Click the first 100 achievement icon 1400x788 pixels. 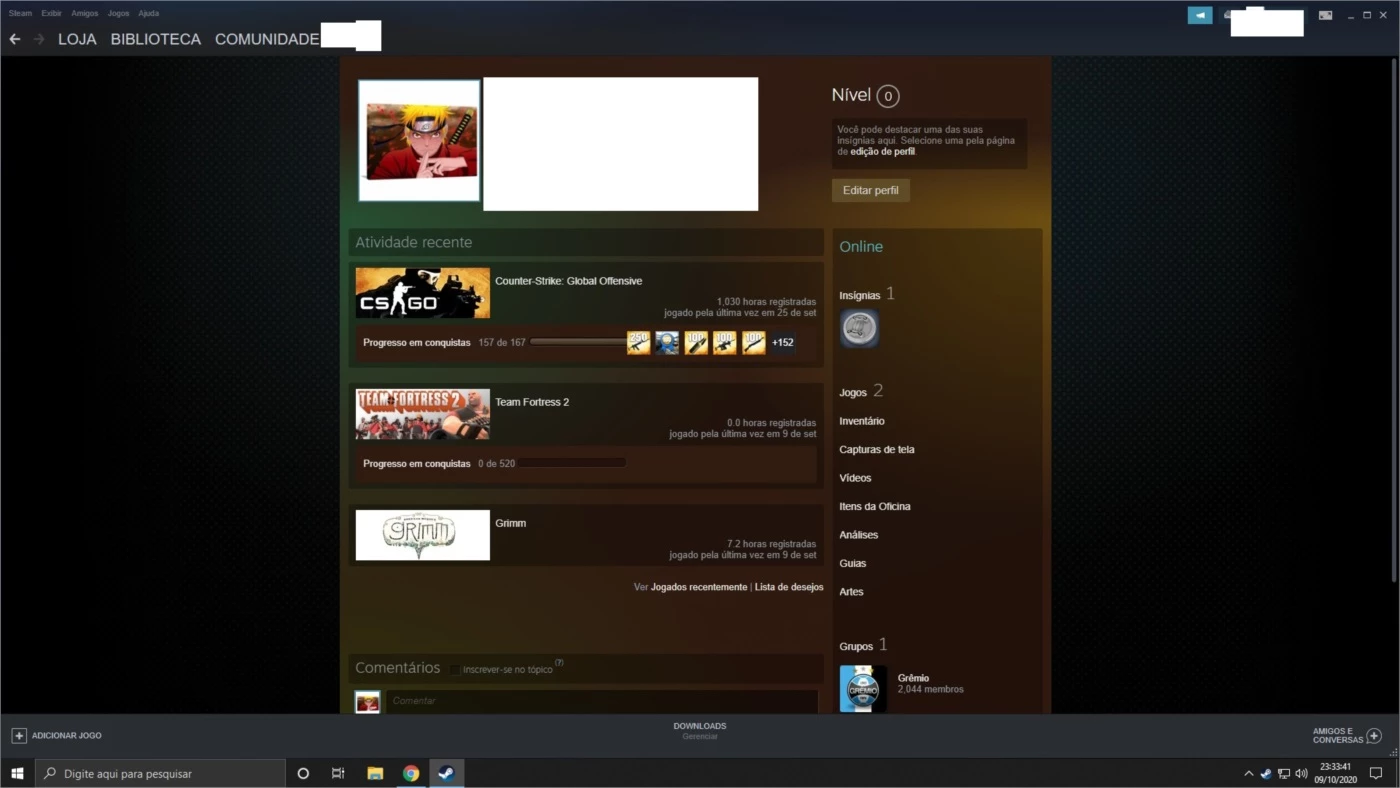tap(696, 342)
